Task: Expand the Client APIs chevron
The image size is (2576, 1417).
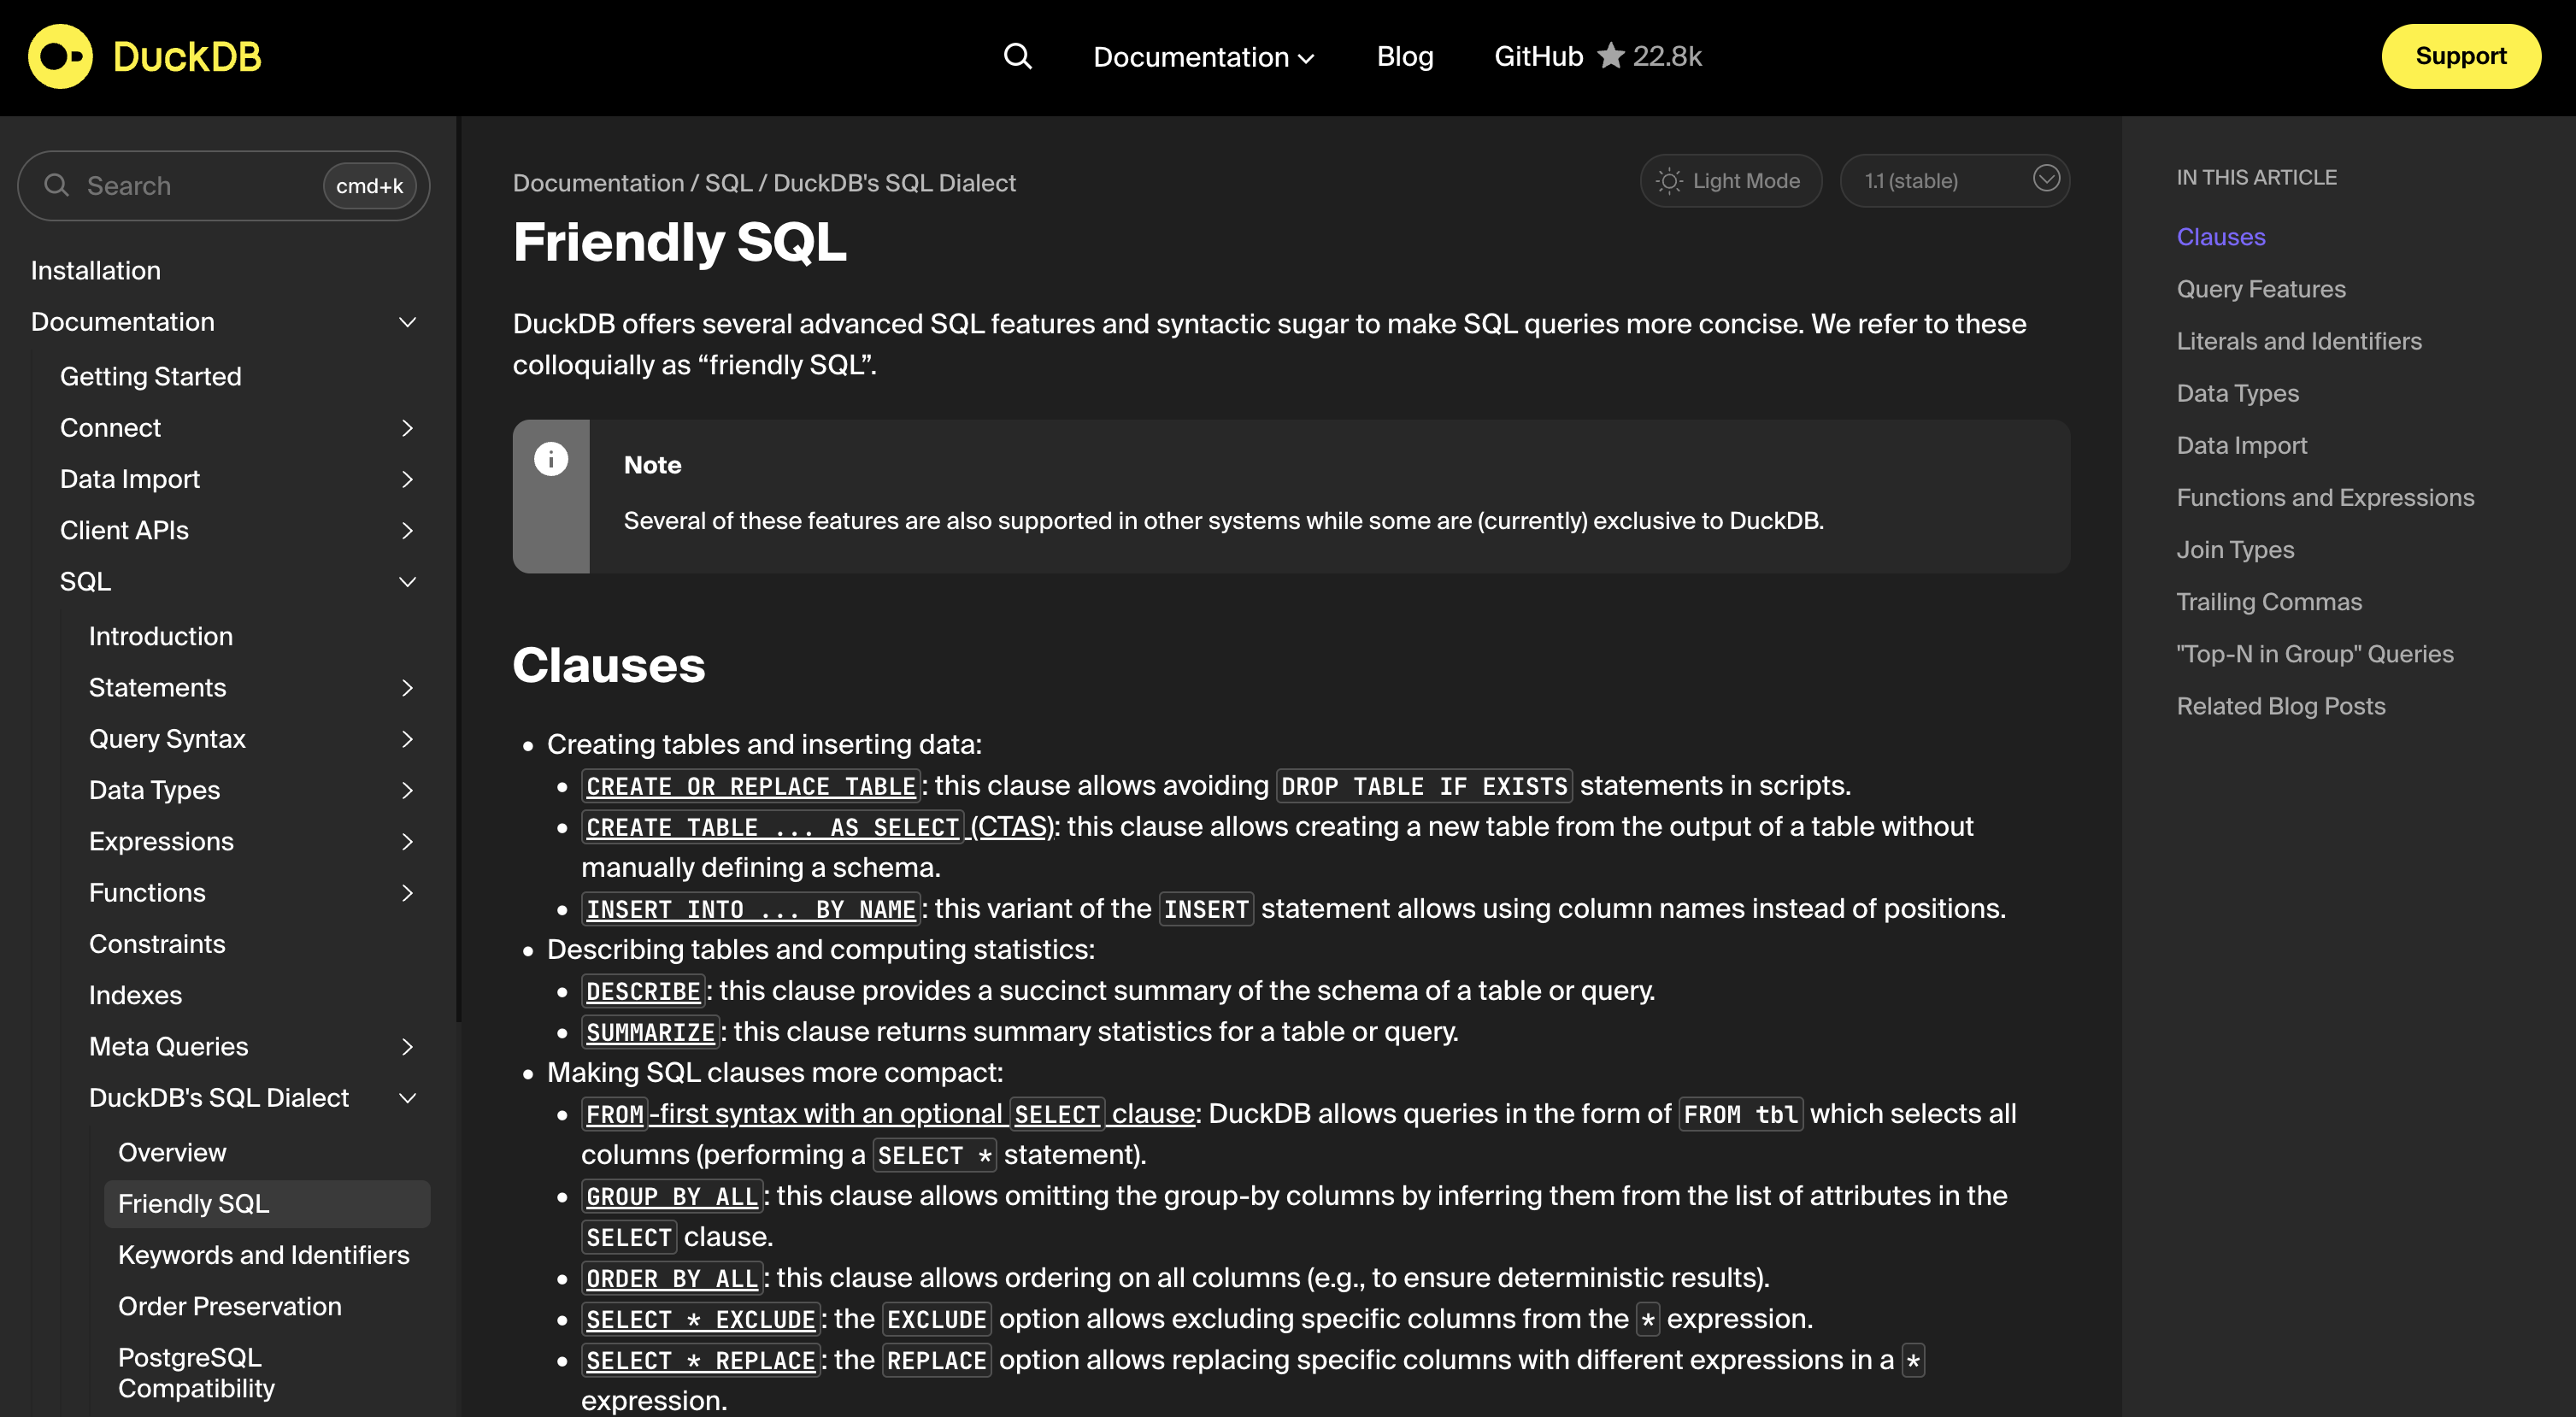Action: pos(407,530)
